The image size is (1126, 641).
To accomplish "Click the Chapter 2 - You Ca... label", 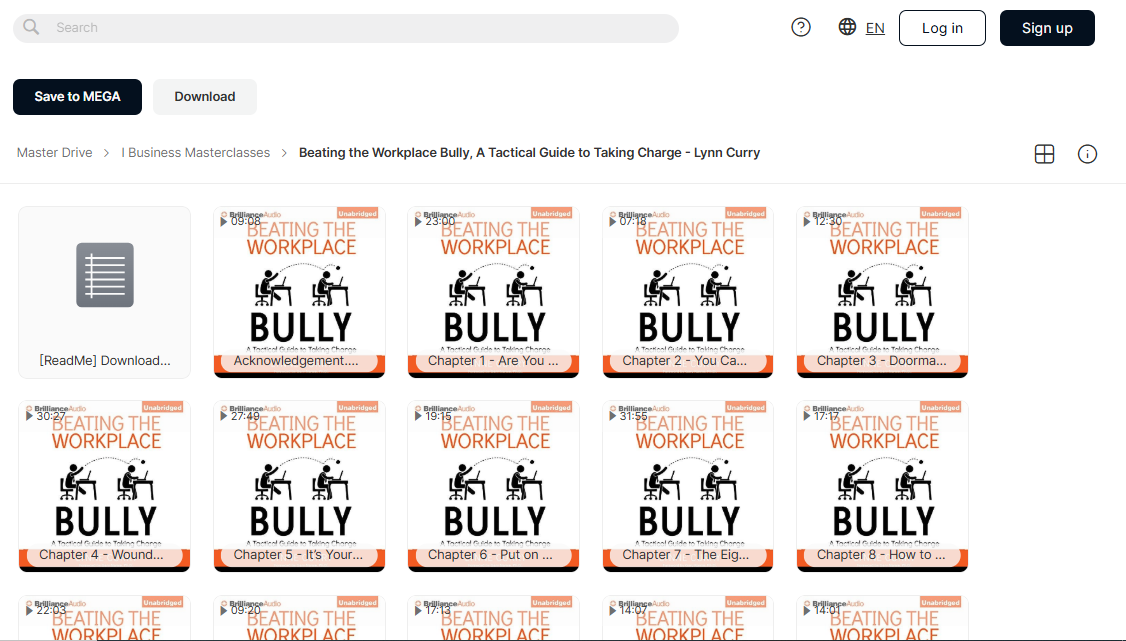I will (x=685, y=360).
